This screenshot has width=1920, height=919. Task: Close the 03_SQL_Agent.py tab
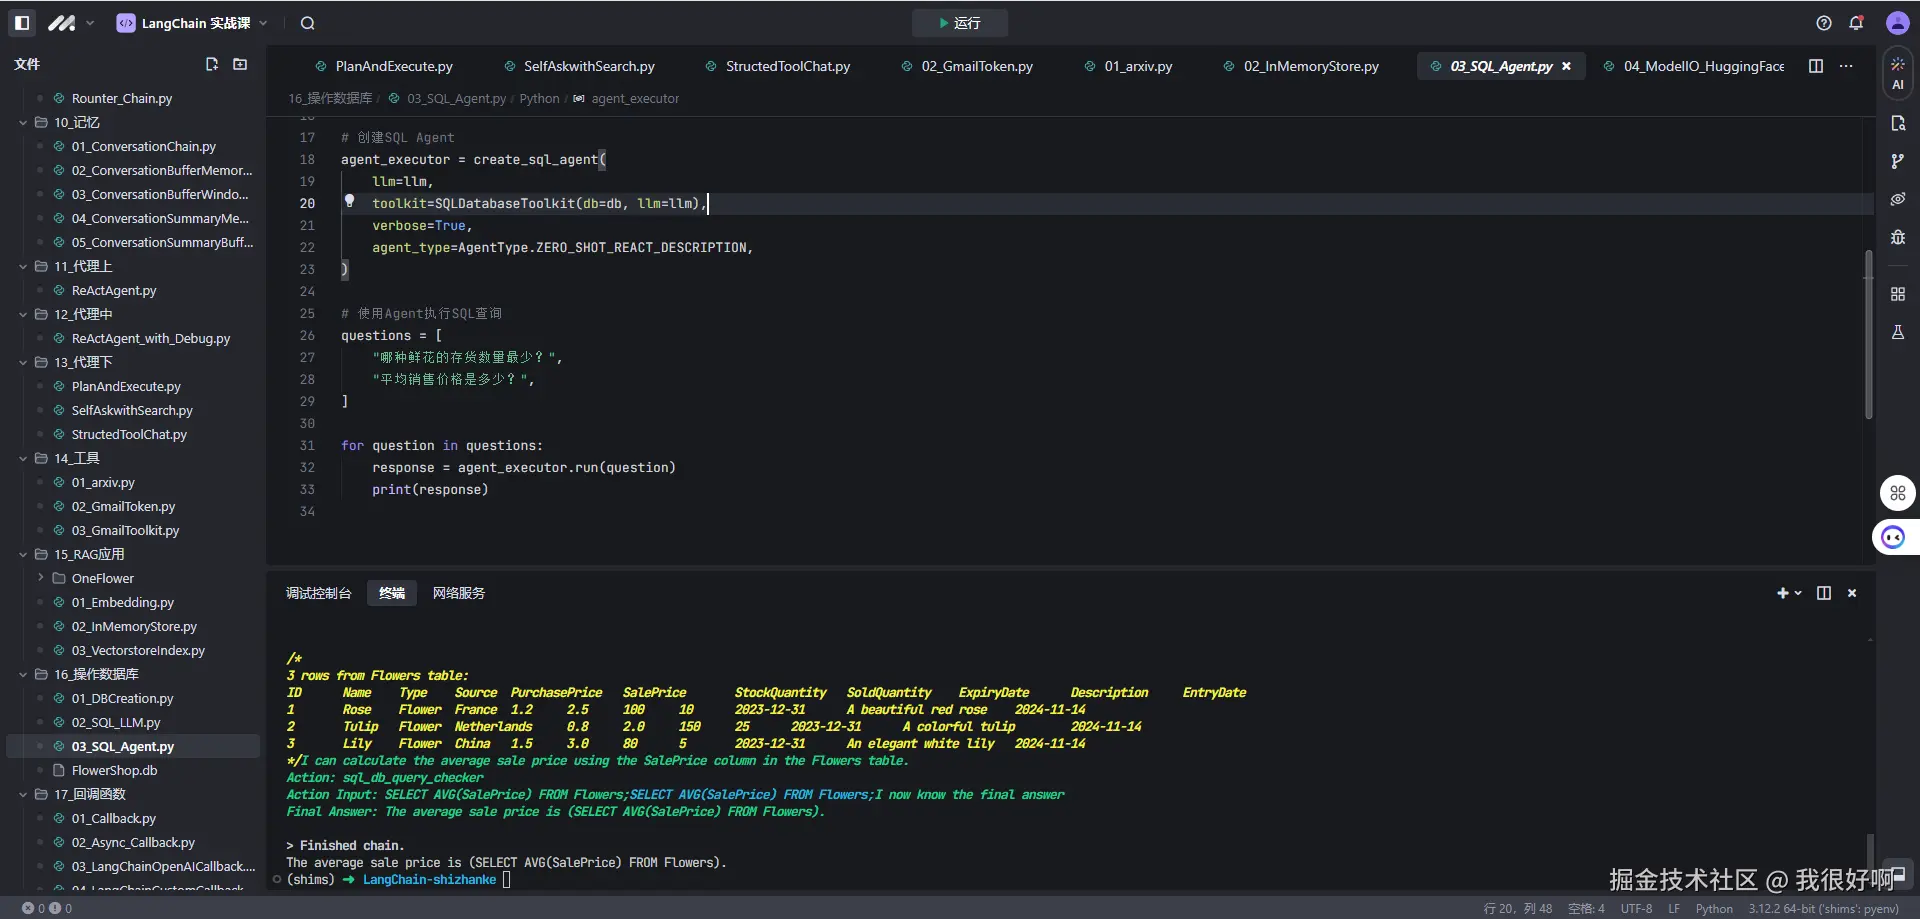coord(1566,66)
